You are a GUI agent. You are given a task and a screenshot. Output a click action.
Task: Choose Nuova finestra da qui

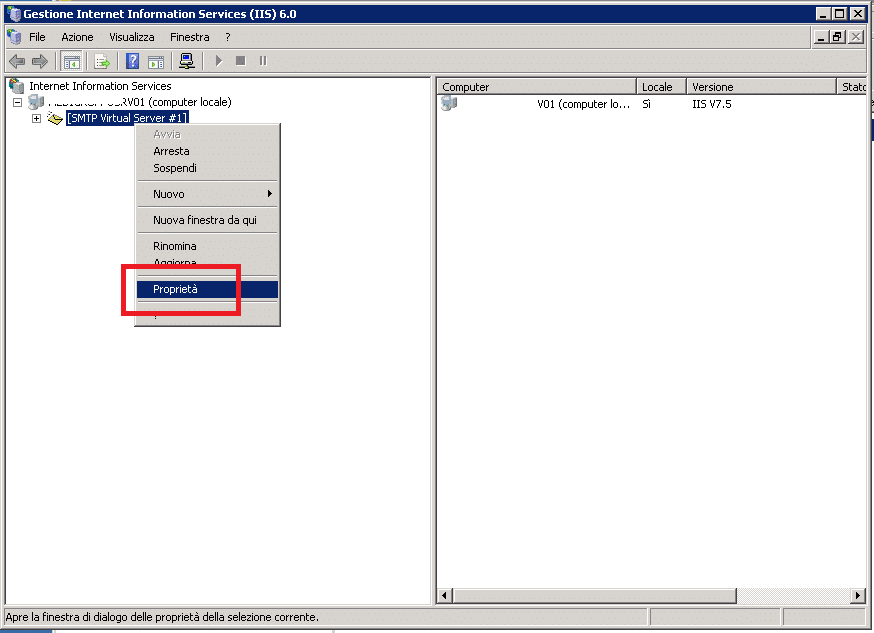coord(207,220)
